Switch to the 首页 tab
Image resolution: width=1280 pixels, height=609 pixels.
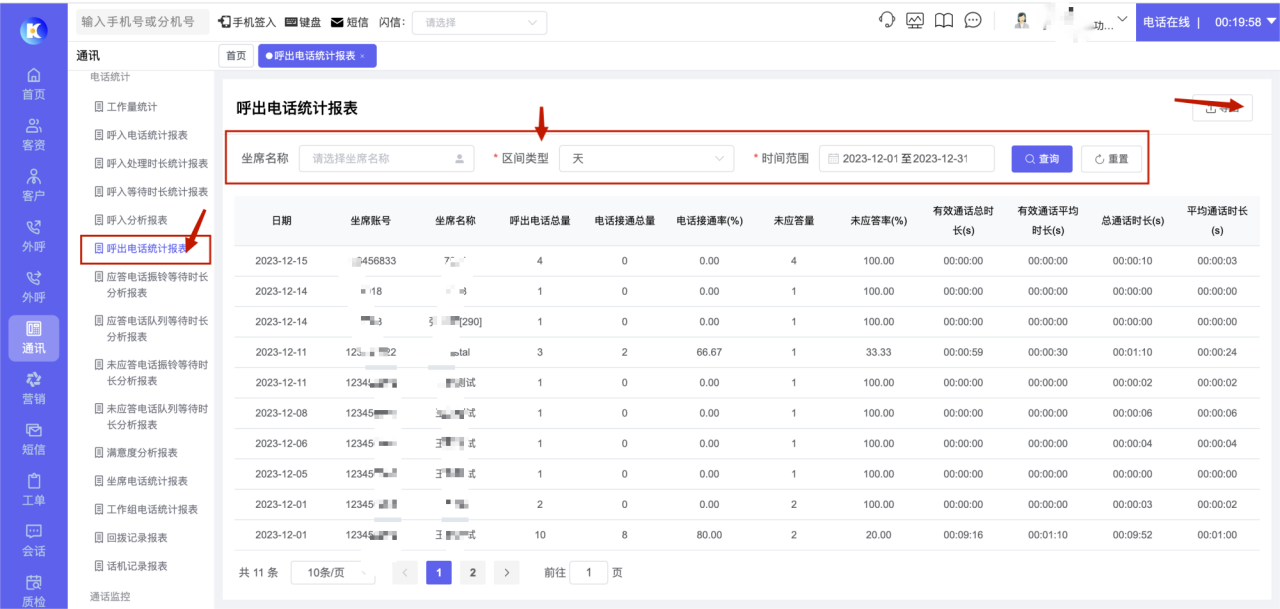point(236,56)
